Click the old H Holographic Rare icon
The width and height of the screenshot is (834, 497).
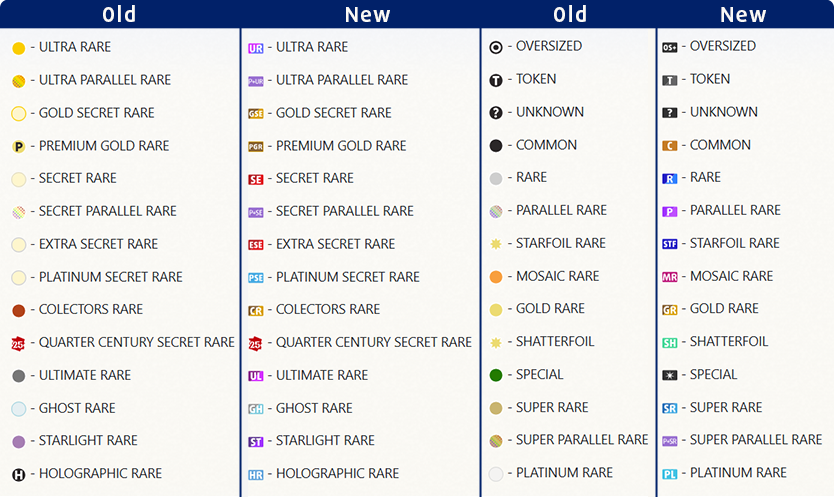click(19, 475)
